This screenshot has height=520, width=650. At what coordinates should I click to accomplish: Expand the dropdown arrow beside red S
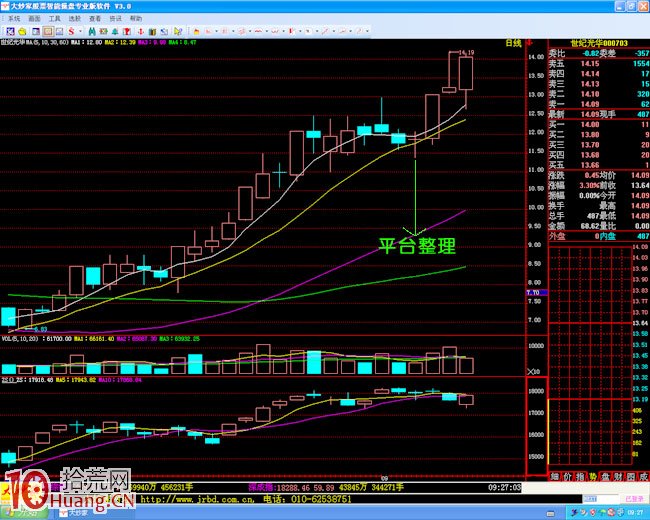[80, 31]
